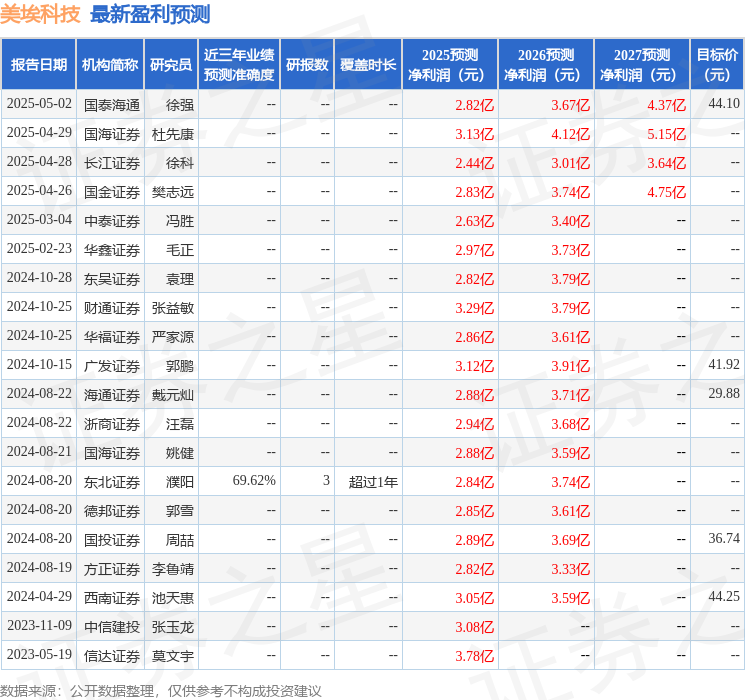Click the 44.25 target price value
Viewport: 745px width, 700px height.
pyautogui.click(x=723, y=597)
